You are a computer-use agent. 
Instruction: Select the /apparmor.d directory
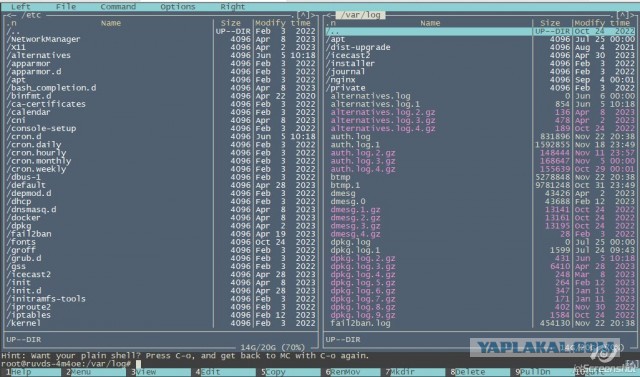[x=161, y=72]
